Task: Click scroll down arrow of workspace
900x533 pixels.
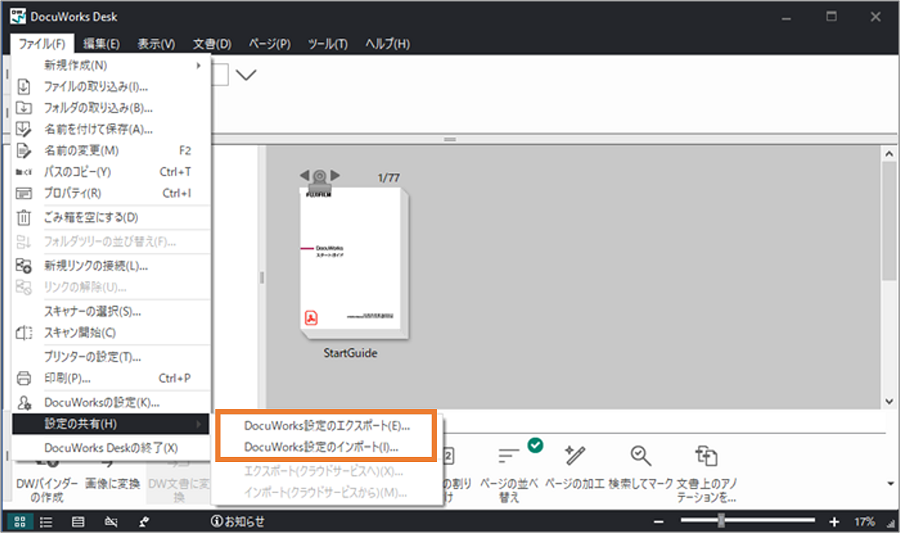Action: [889, 402]
